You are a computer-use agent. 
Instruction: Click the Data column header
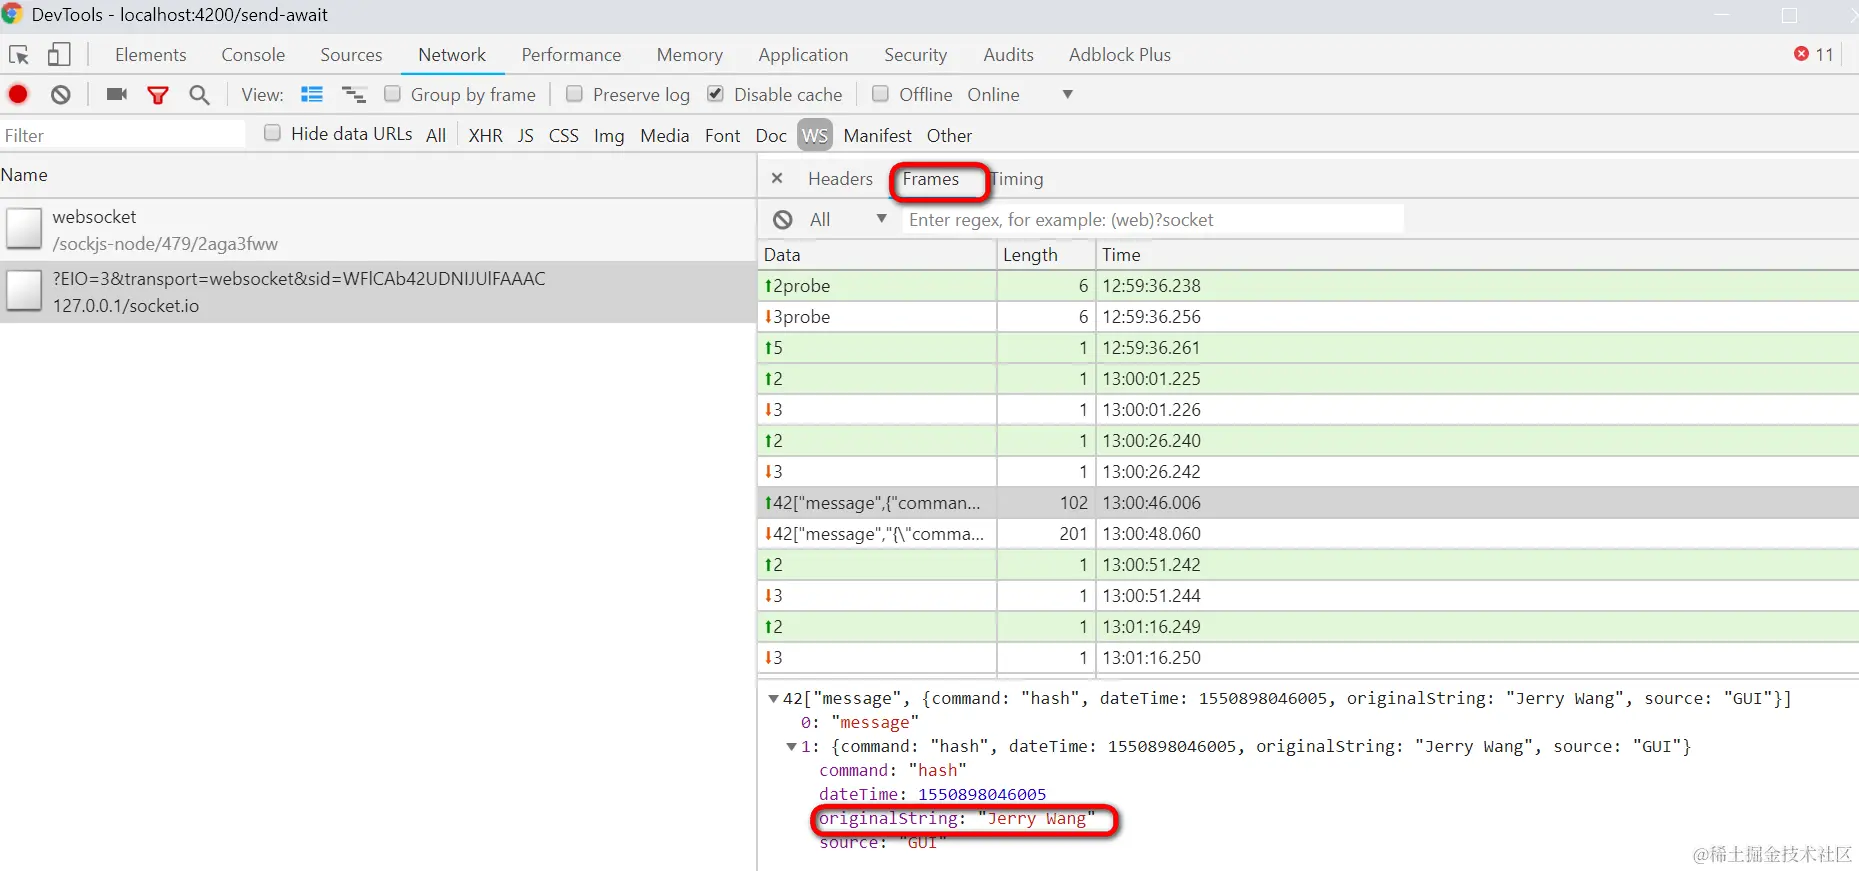click(x=877, y=255)
